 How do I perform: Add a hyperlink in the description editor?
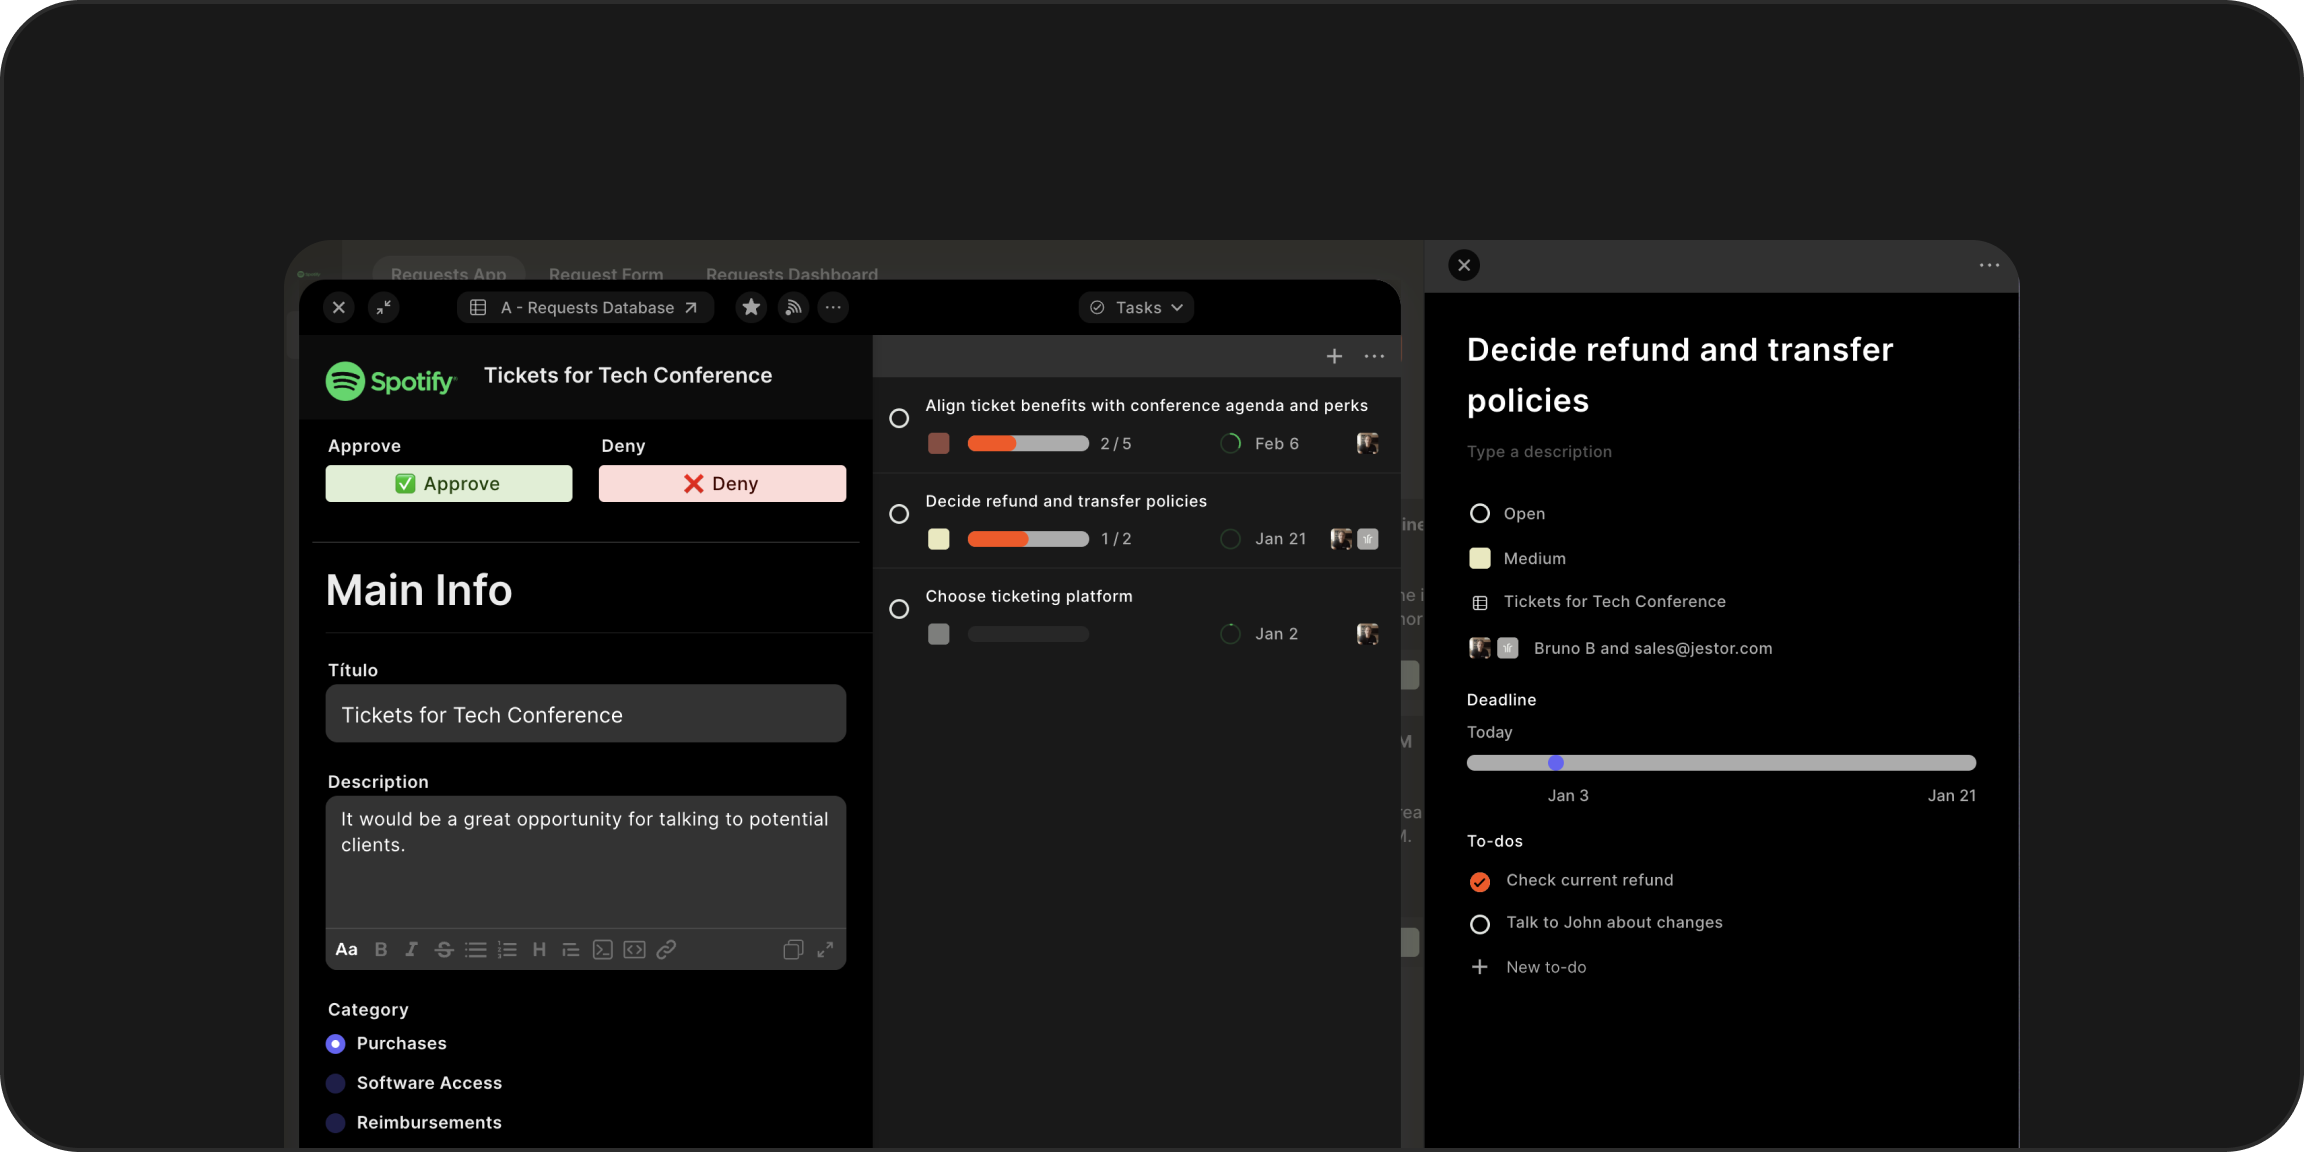666,949
